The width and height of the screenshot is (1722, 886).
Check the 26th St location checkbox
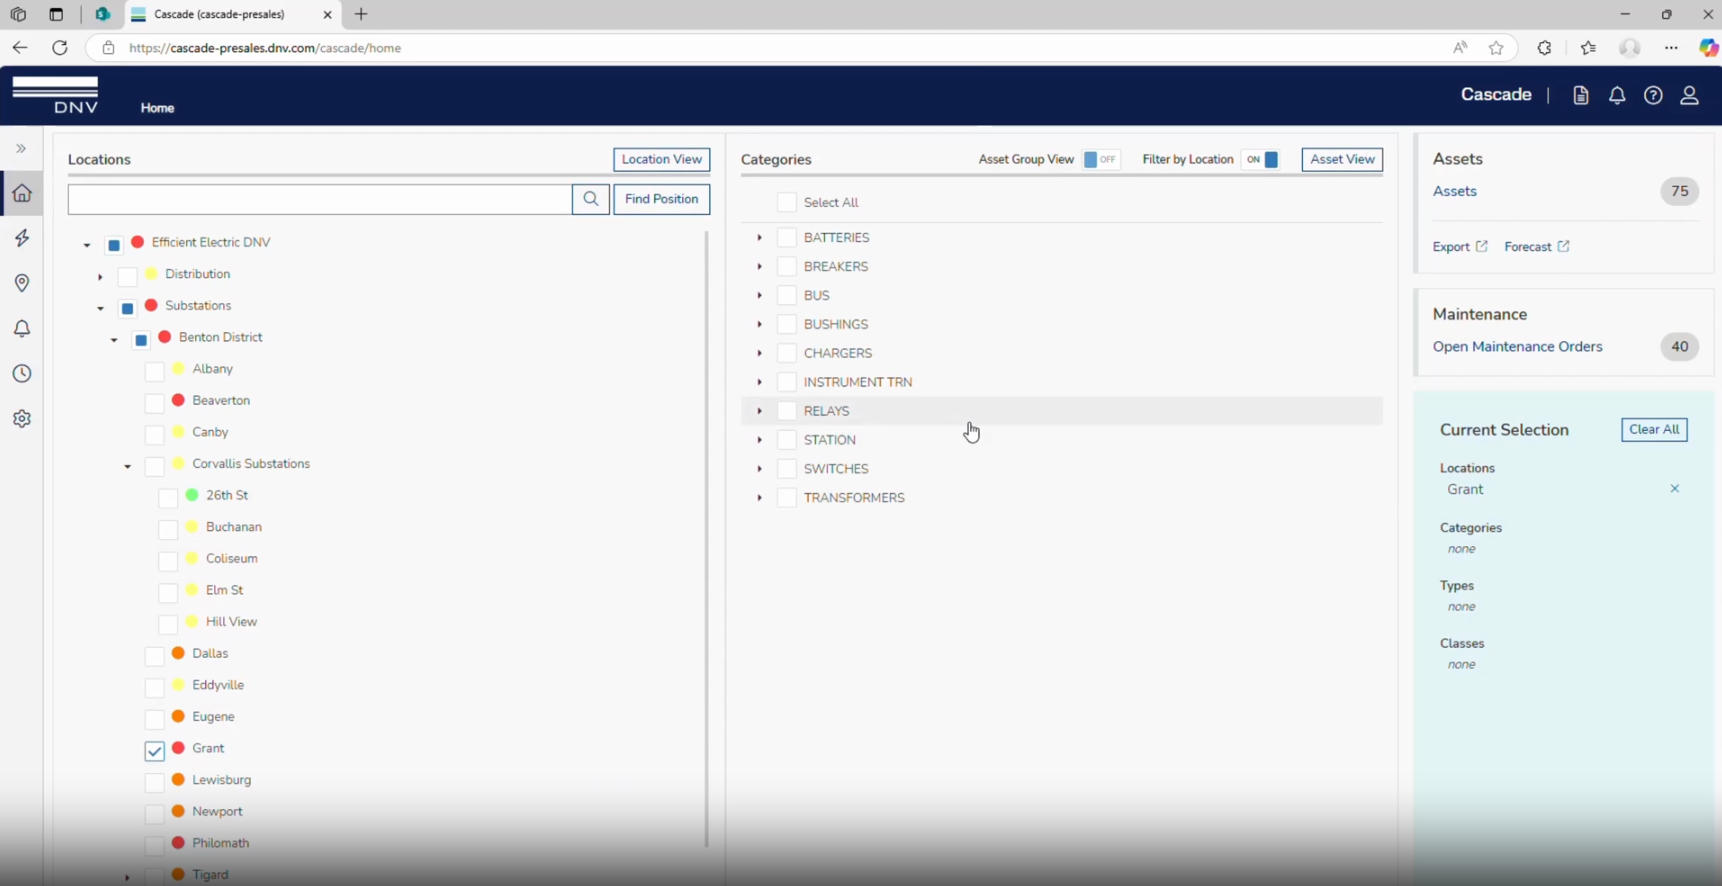click(168, 497)
